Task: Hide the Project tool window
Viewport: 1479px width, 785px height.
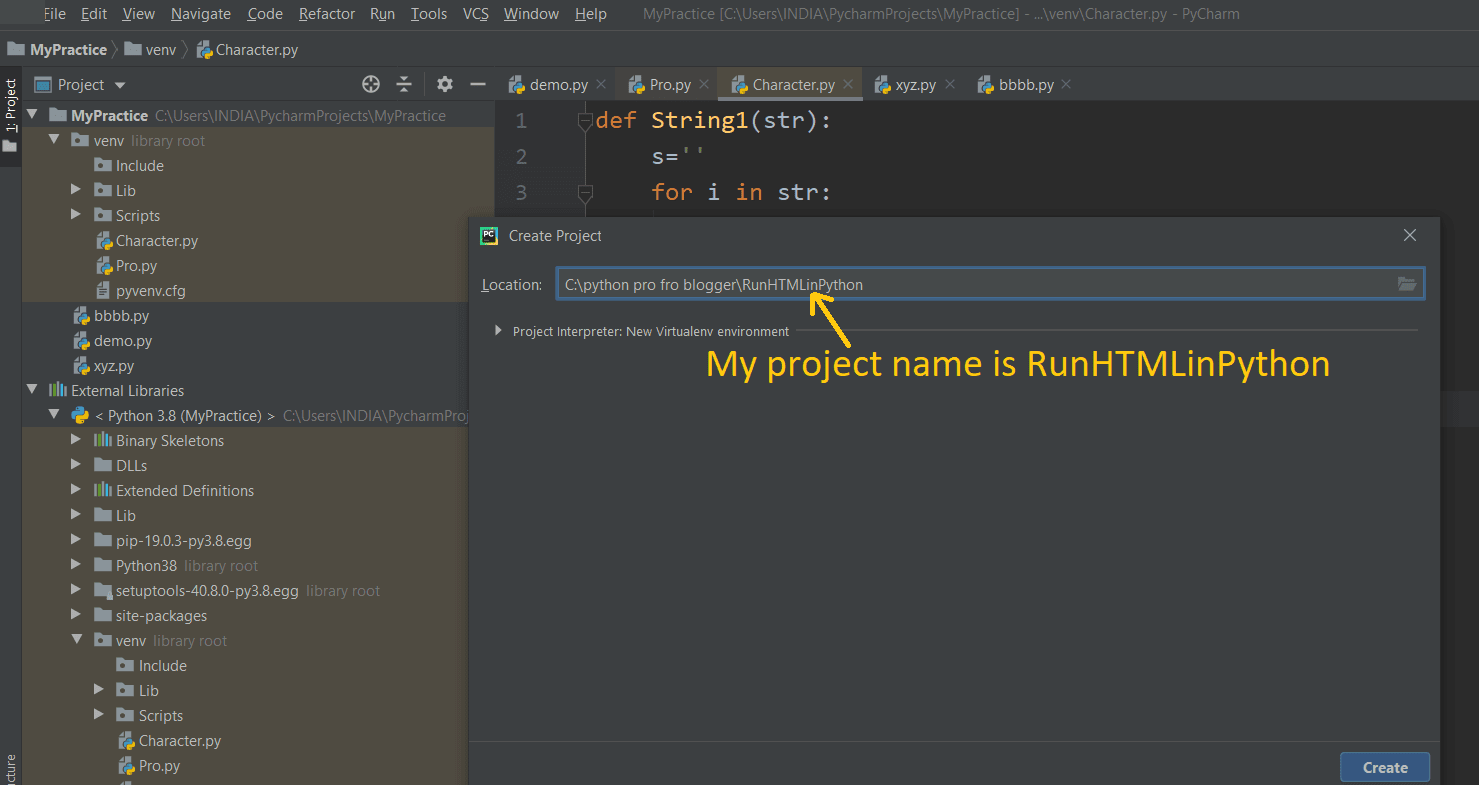Action: point(477,84)
